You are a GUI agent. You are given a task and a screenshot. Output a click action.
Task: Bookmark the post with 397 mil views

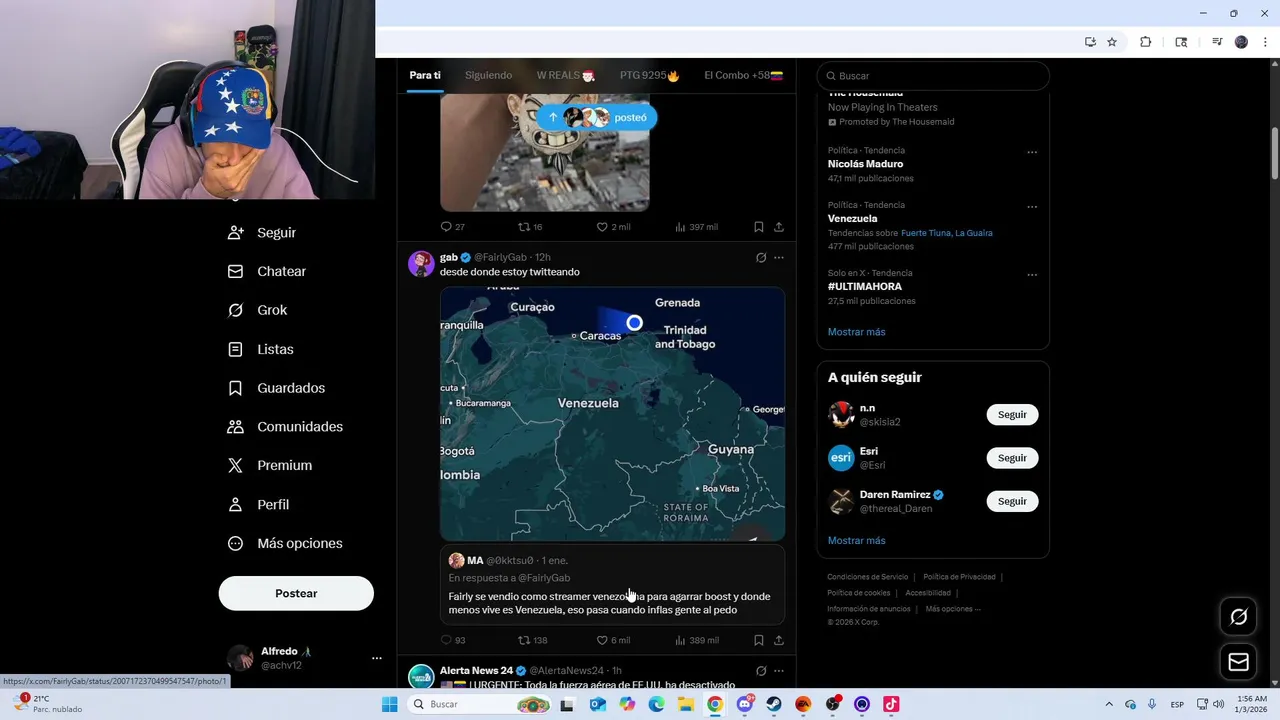759,227
